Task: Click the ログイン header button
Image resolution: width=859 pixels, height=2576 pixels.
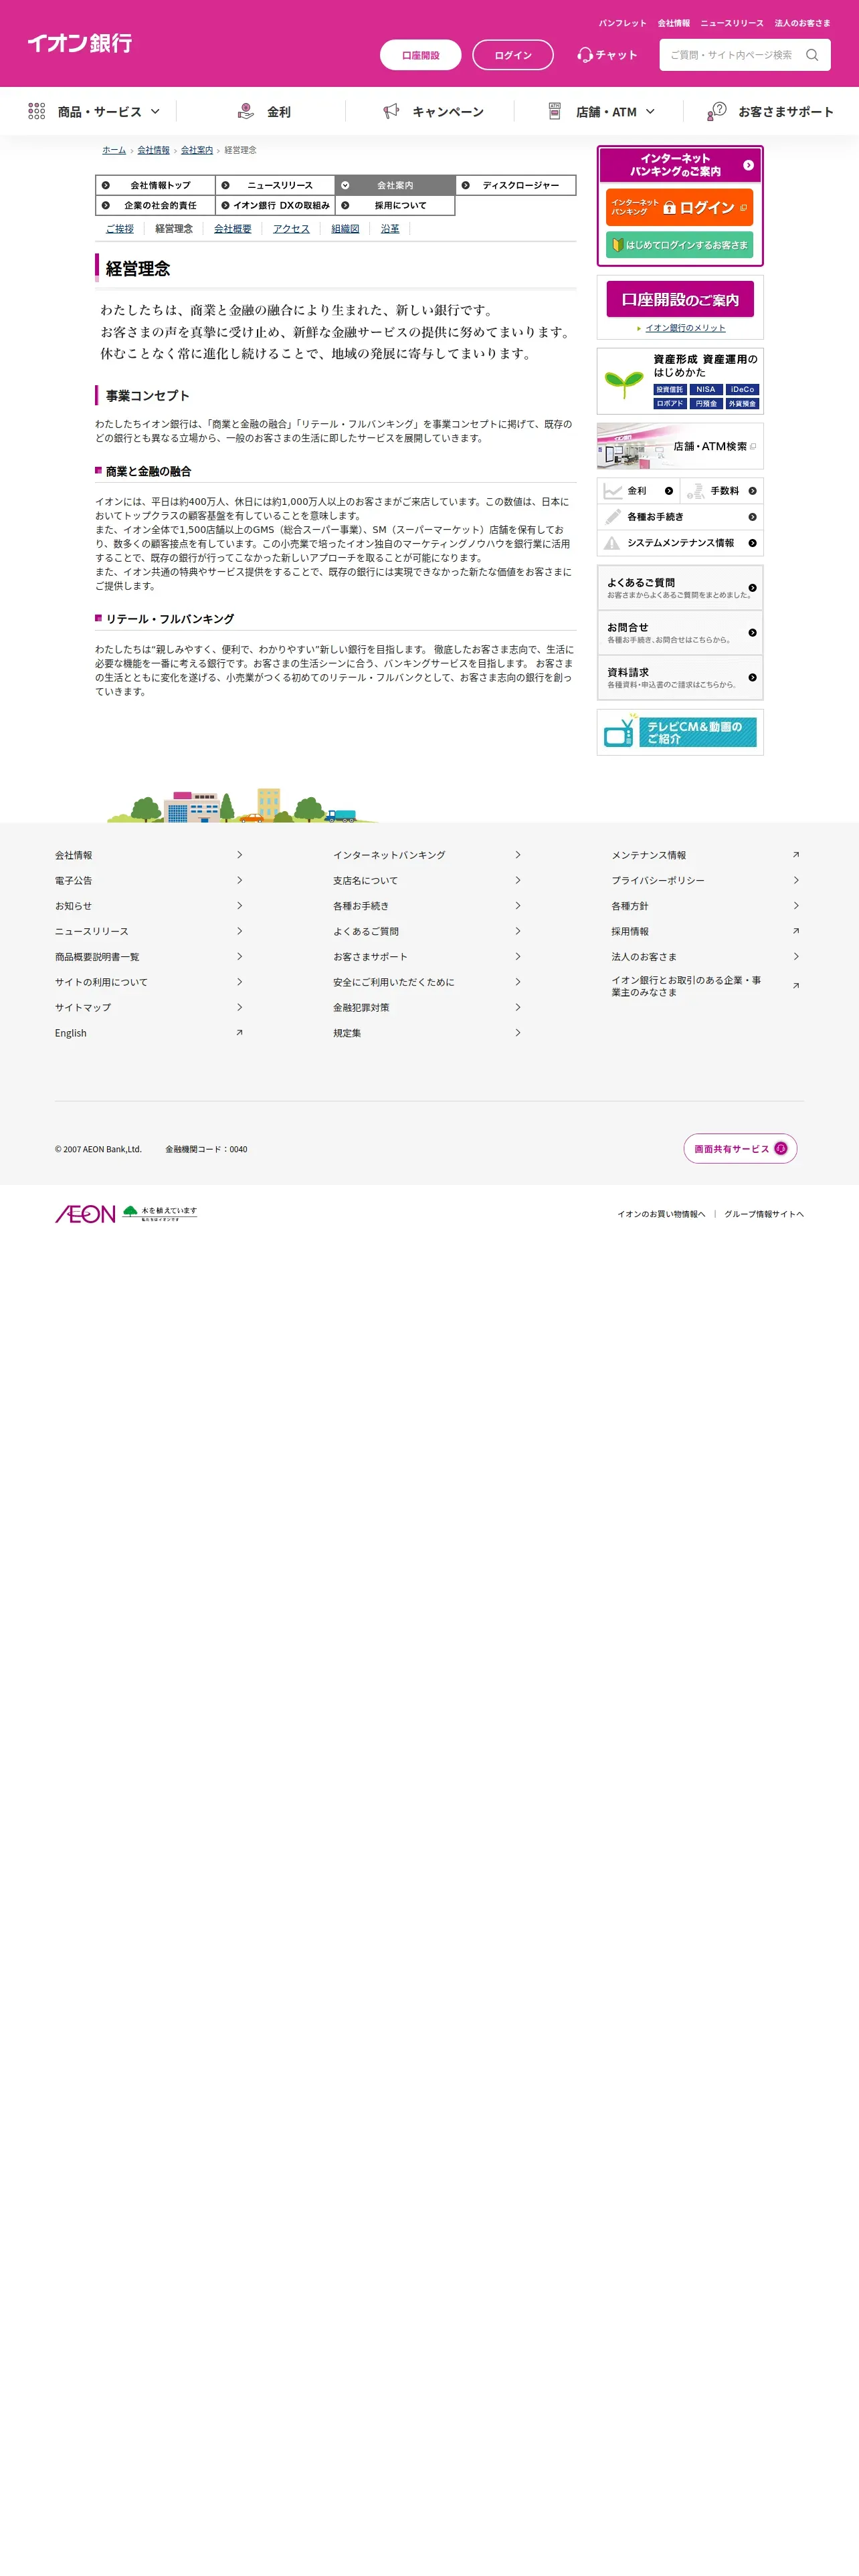Action: 513,55
